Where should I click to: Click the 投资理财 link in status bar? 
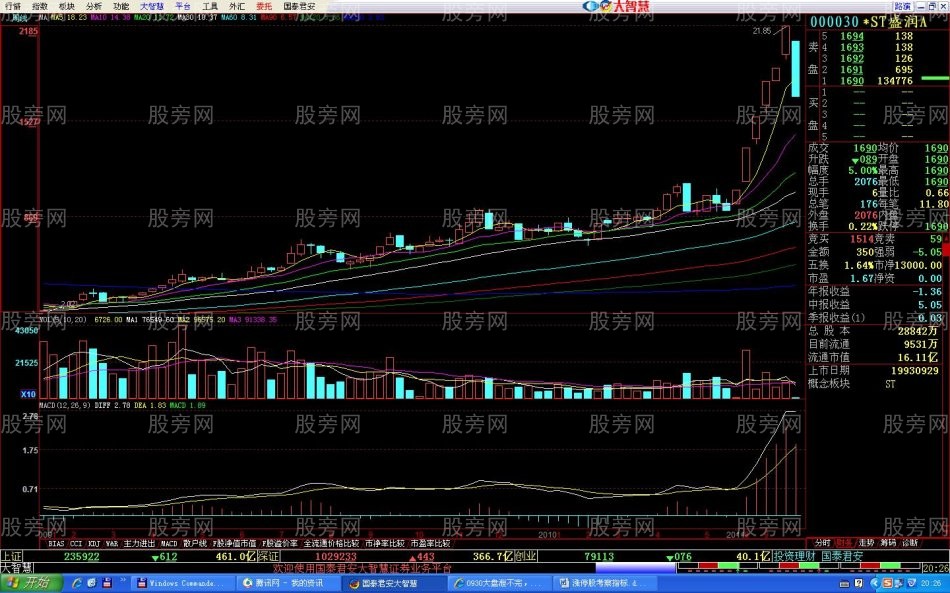click(794, 556)
